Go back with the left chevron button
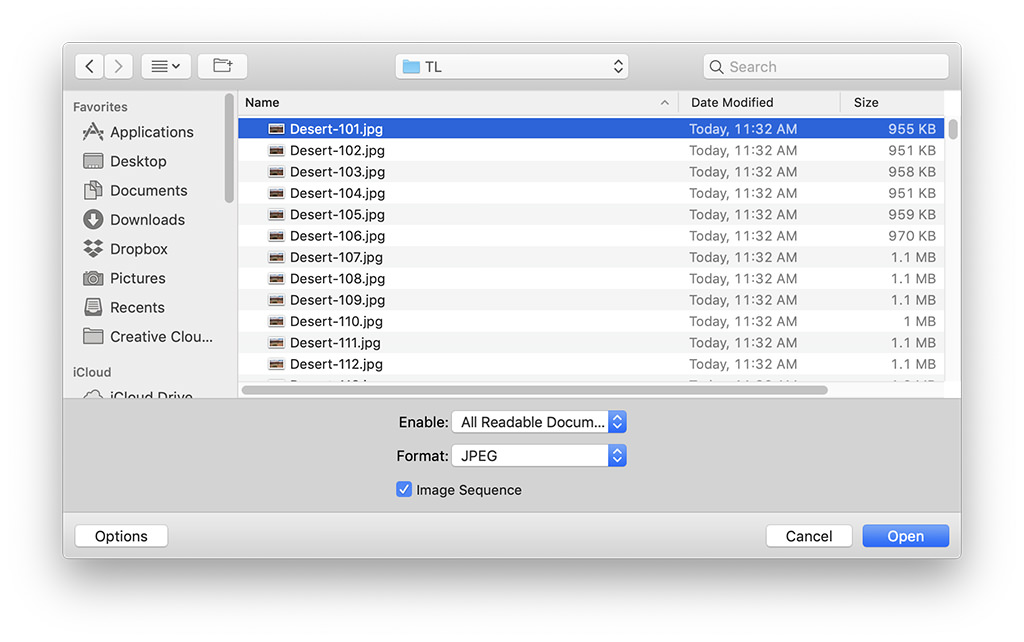1024x642 pixels. (89, 66)
